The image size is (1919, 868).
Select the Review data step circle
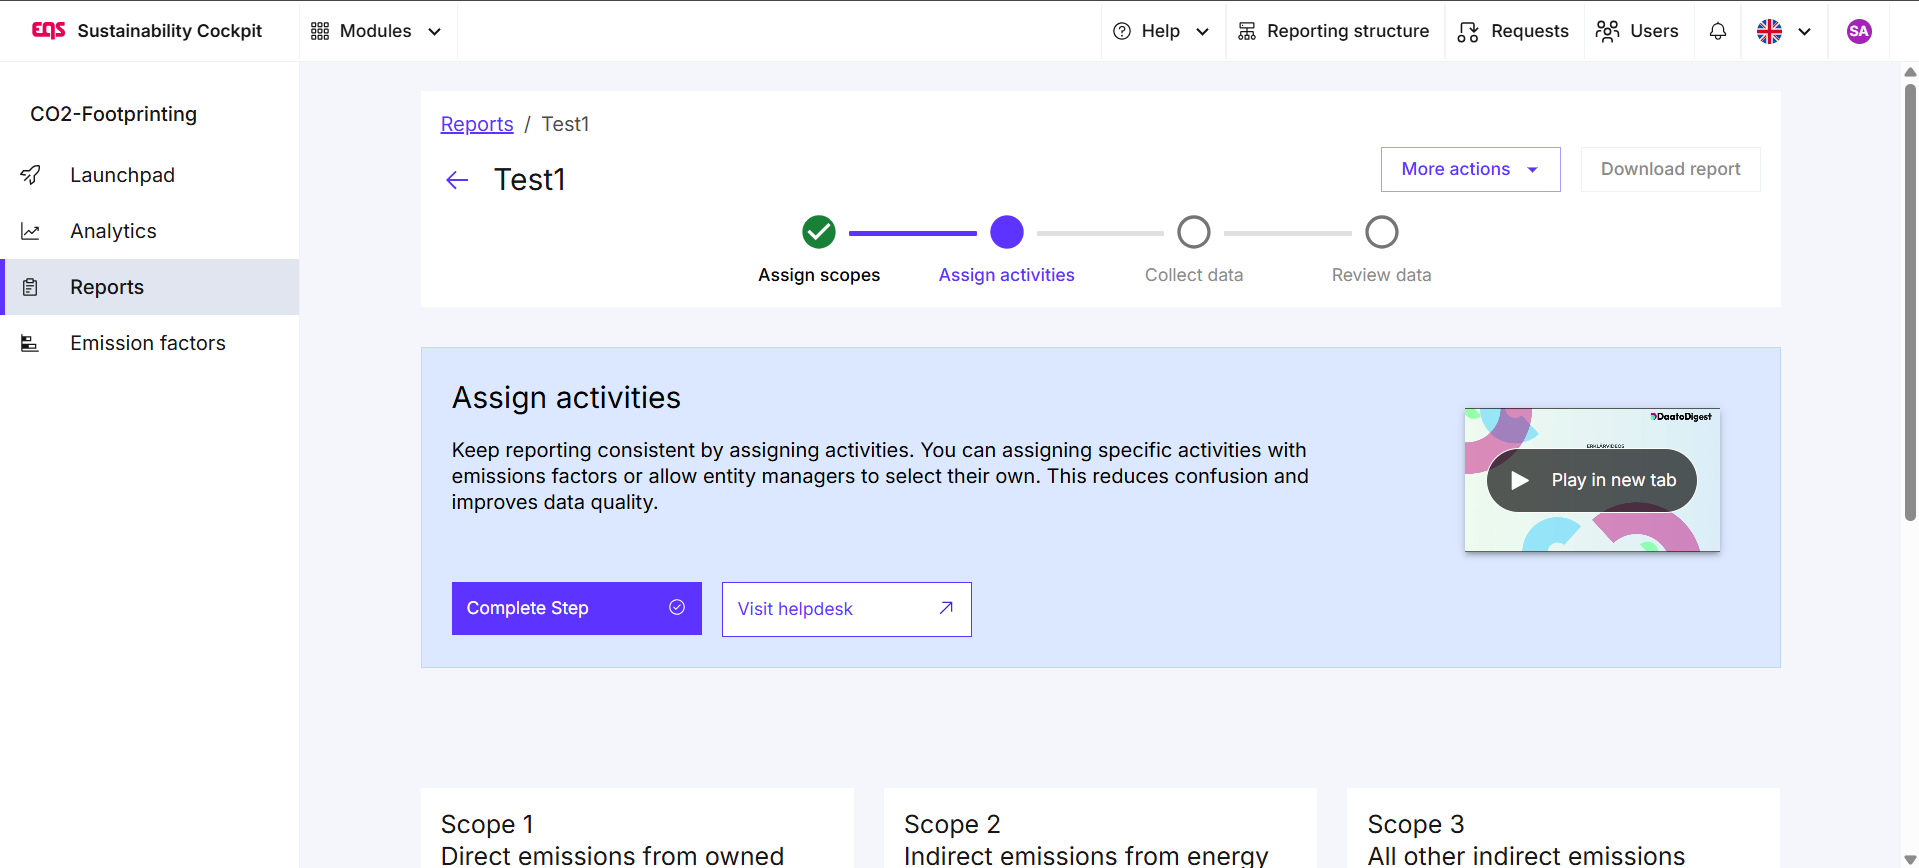[x=1381, y=232]
